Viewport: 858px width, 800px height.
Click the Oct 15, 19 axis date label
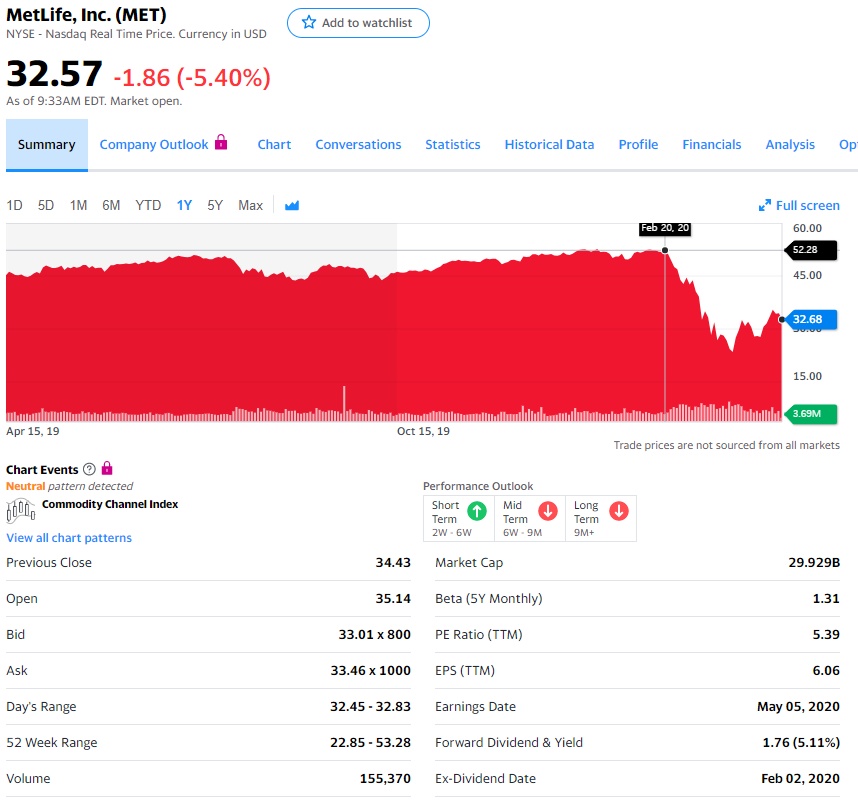coord(424,431)
